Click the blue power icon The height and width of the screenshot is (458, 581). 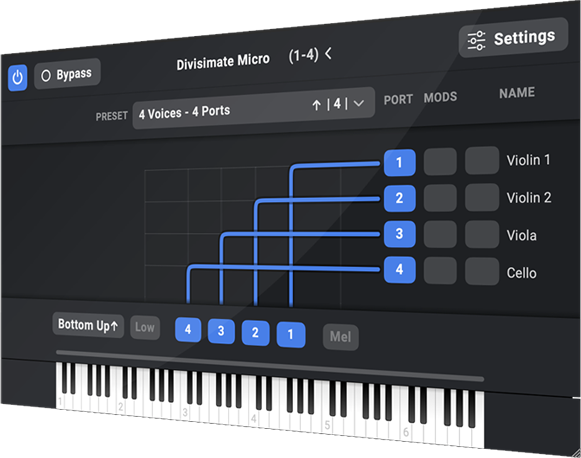click(x=17, y=78)
